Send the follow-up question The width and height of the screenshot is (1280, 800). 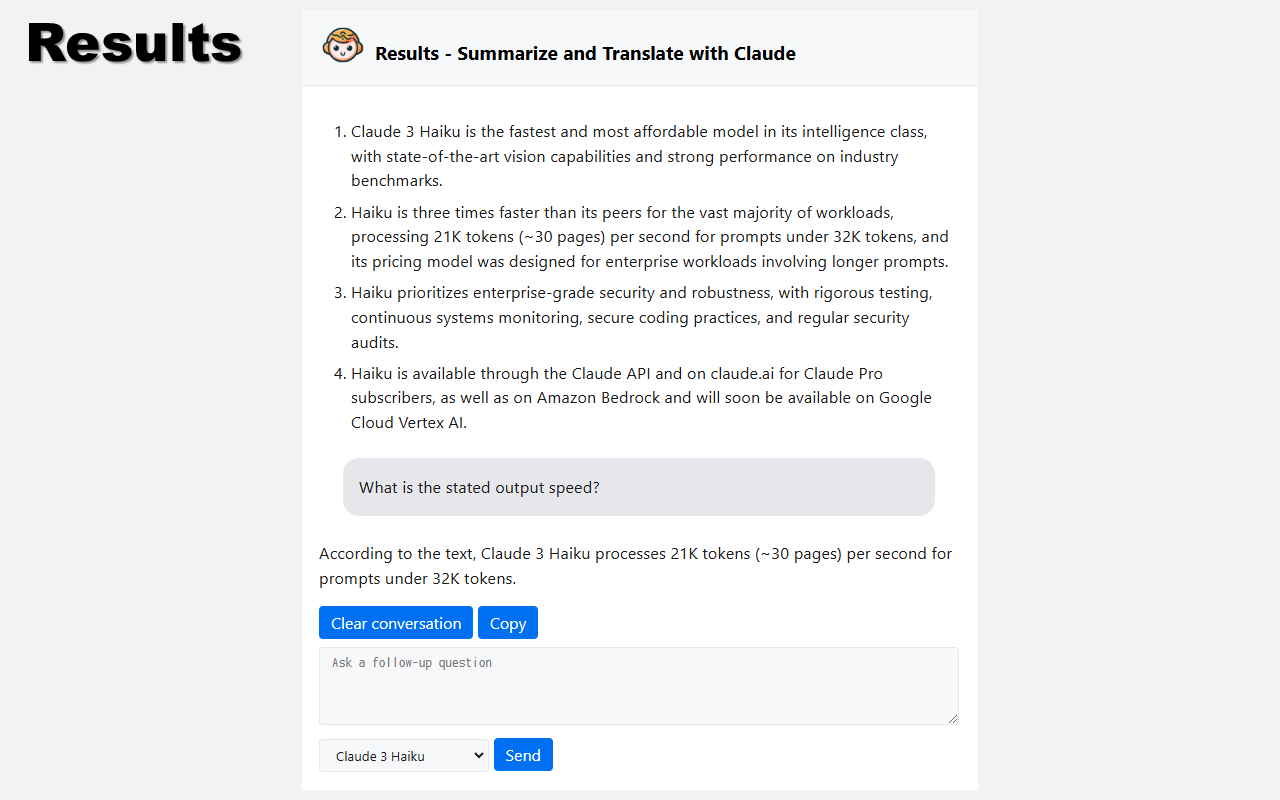pyautogui.click(x=523, y=755)
